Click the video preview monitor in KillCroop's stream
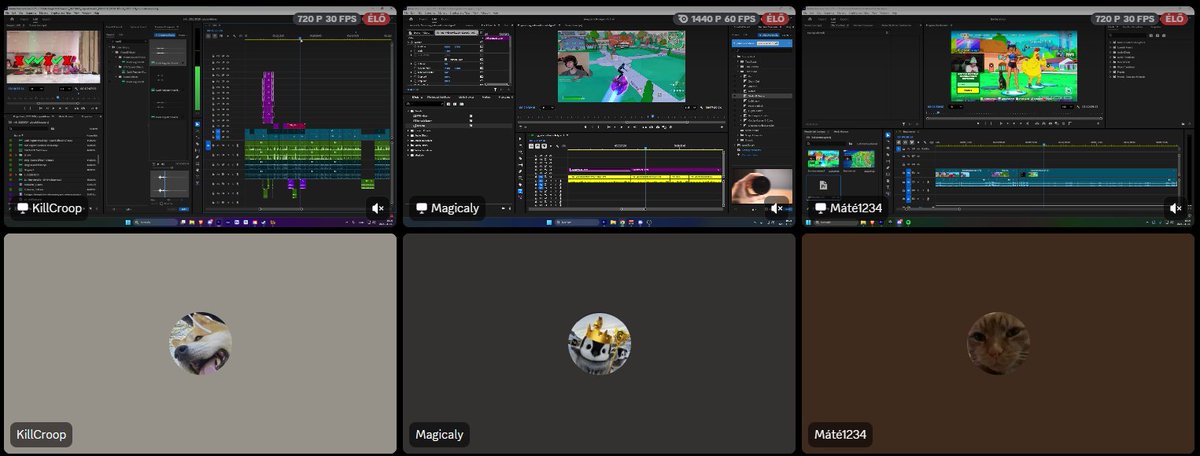1200x456 pixels. coord(53,57)
